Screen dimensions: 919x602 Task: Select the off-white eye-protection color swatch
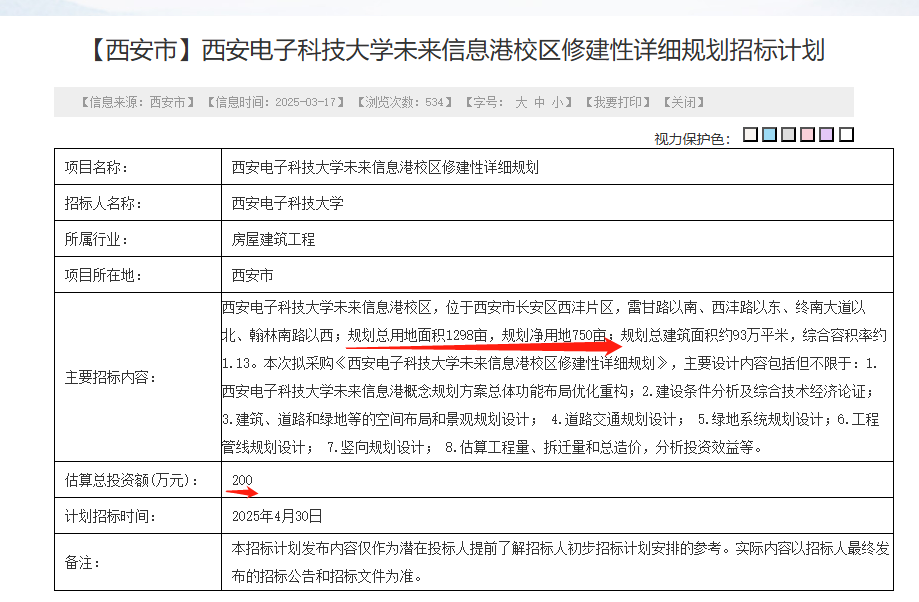pos(750,135)
